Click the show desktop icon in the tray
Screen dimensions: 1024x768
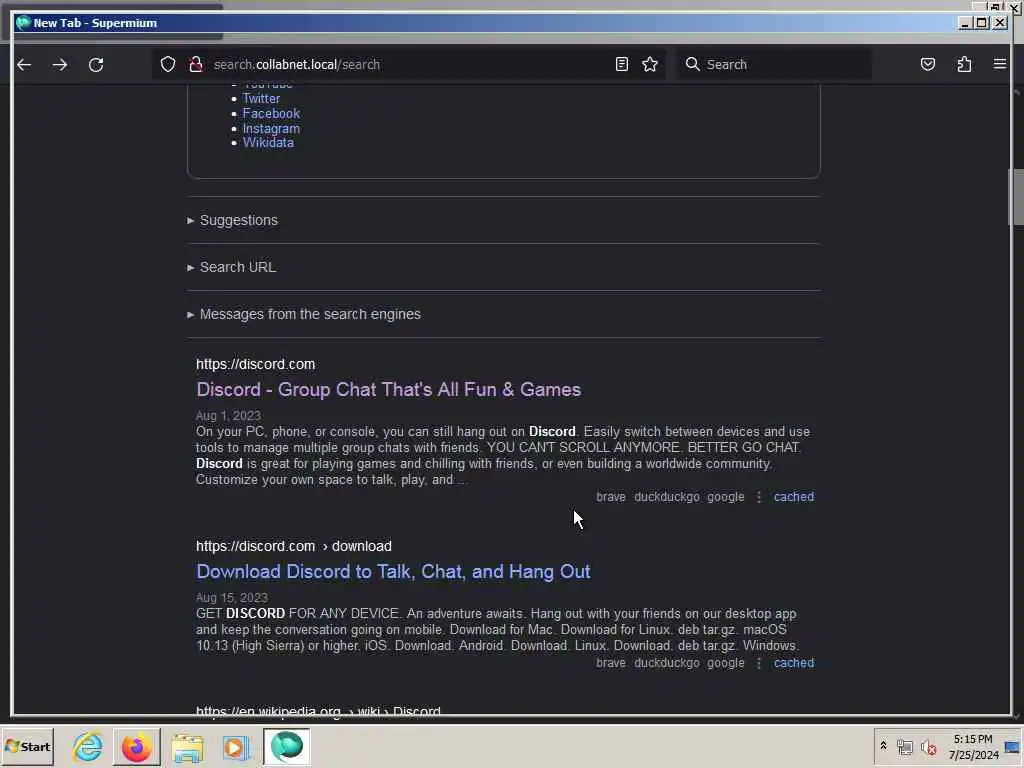[1012, 747]
